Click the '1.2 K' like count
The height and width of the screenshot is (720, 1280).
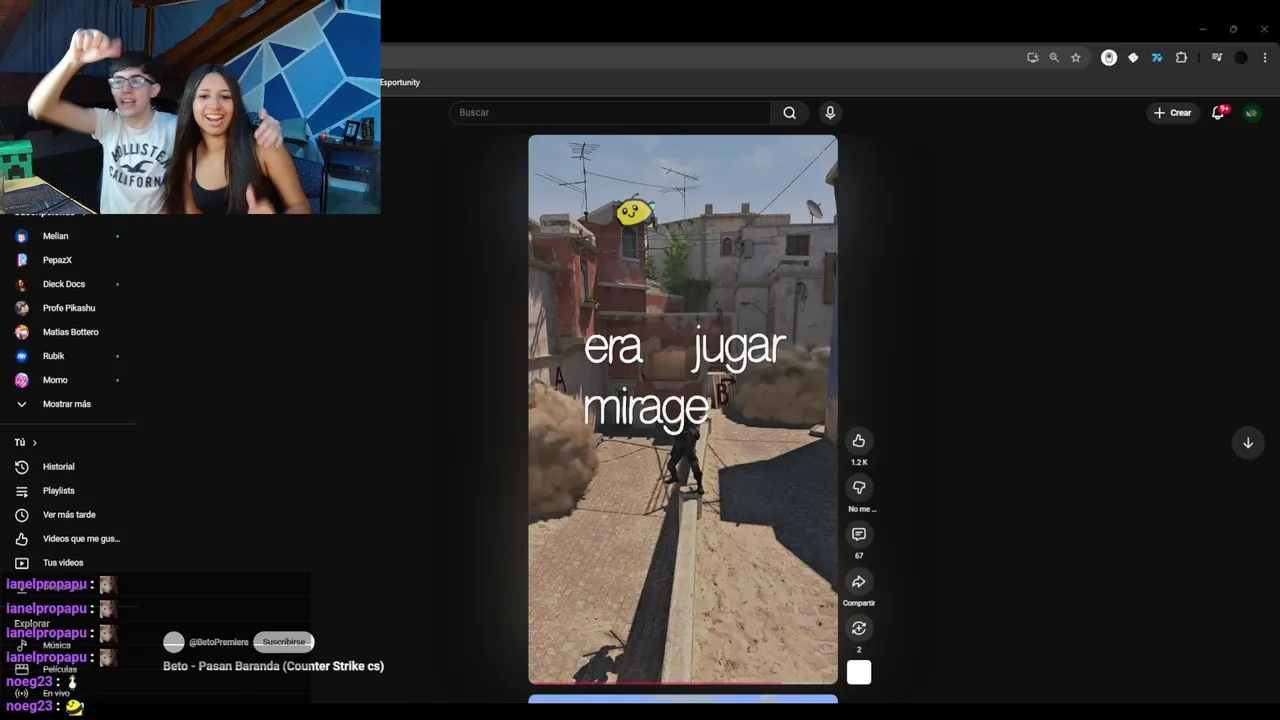point(858,463)
